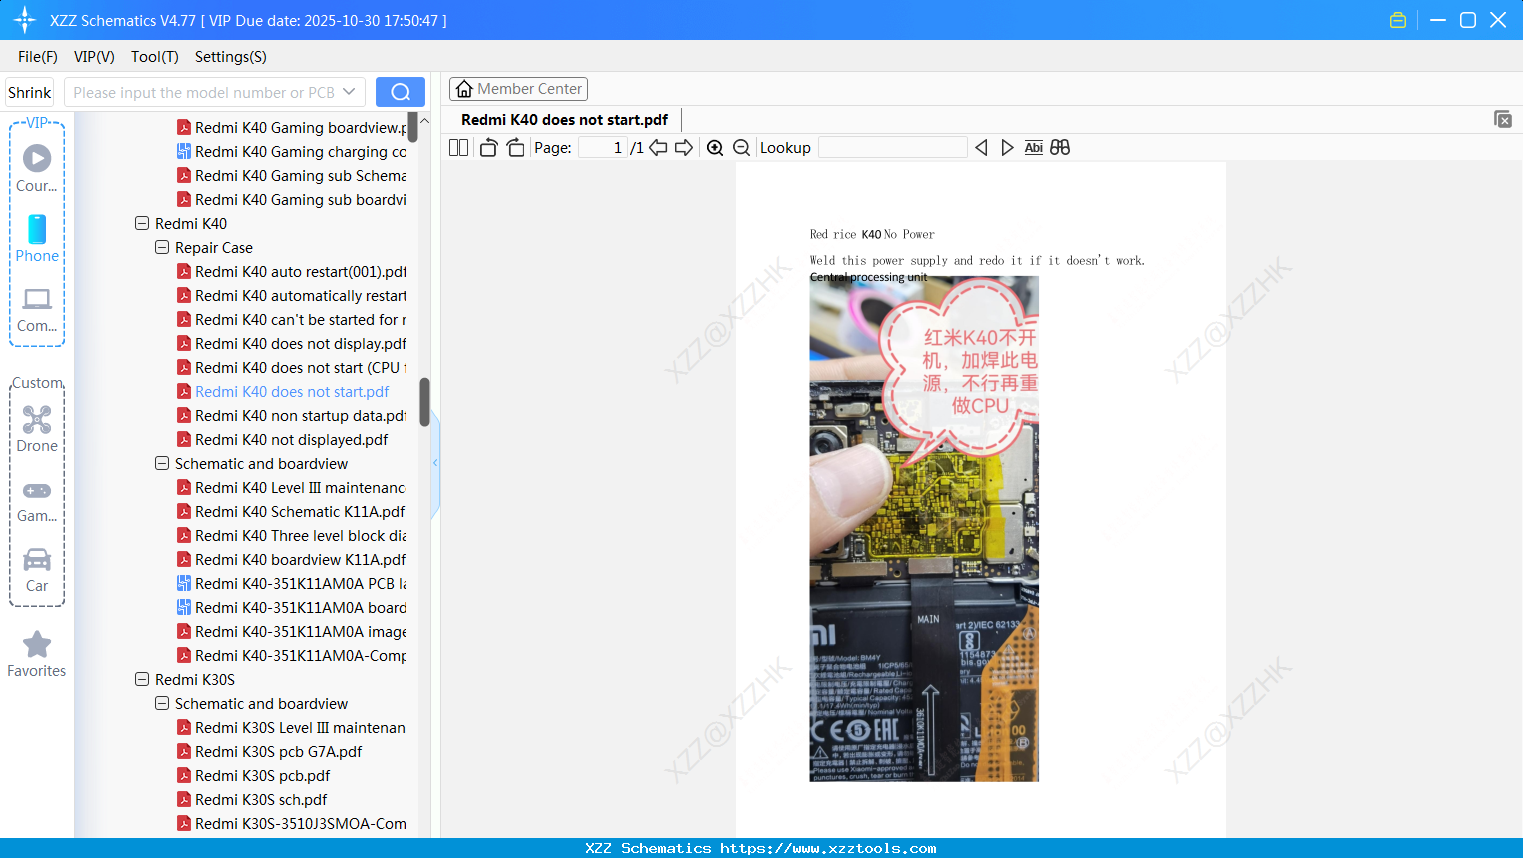This screenshot has width=1523, height=858.
Task: Open 'Redmi K40 Schematic K11A.pdf'
Action: point(291,512)
